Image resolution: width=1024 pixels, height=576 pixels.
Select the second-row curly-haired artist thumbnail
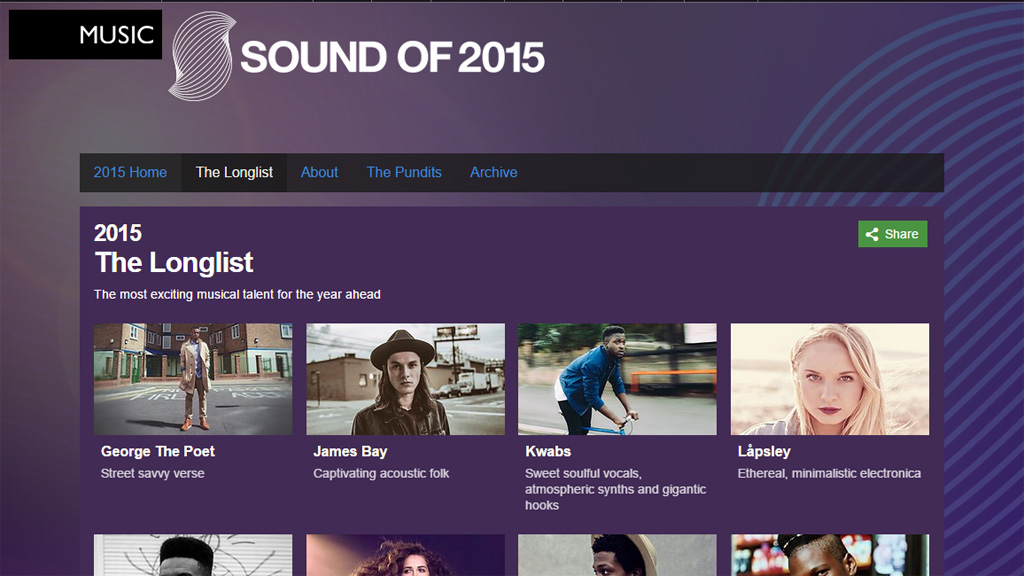pos(405,555)
